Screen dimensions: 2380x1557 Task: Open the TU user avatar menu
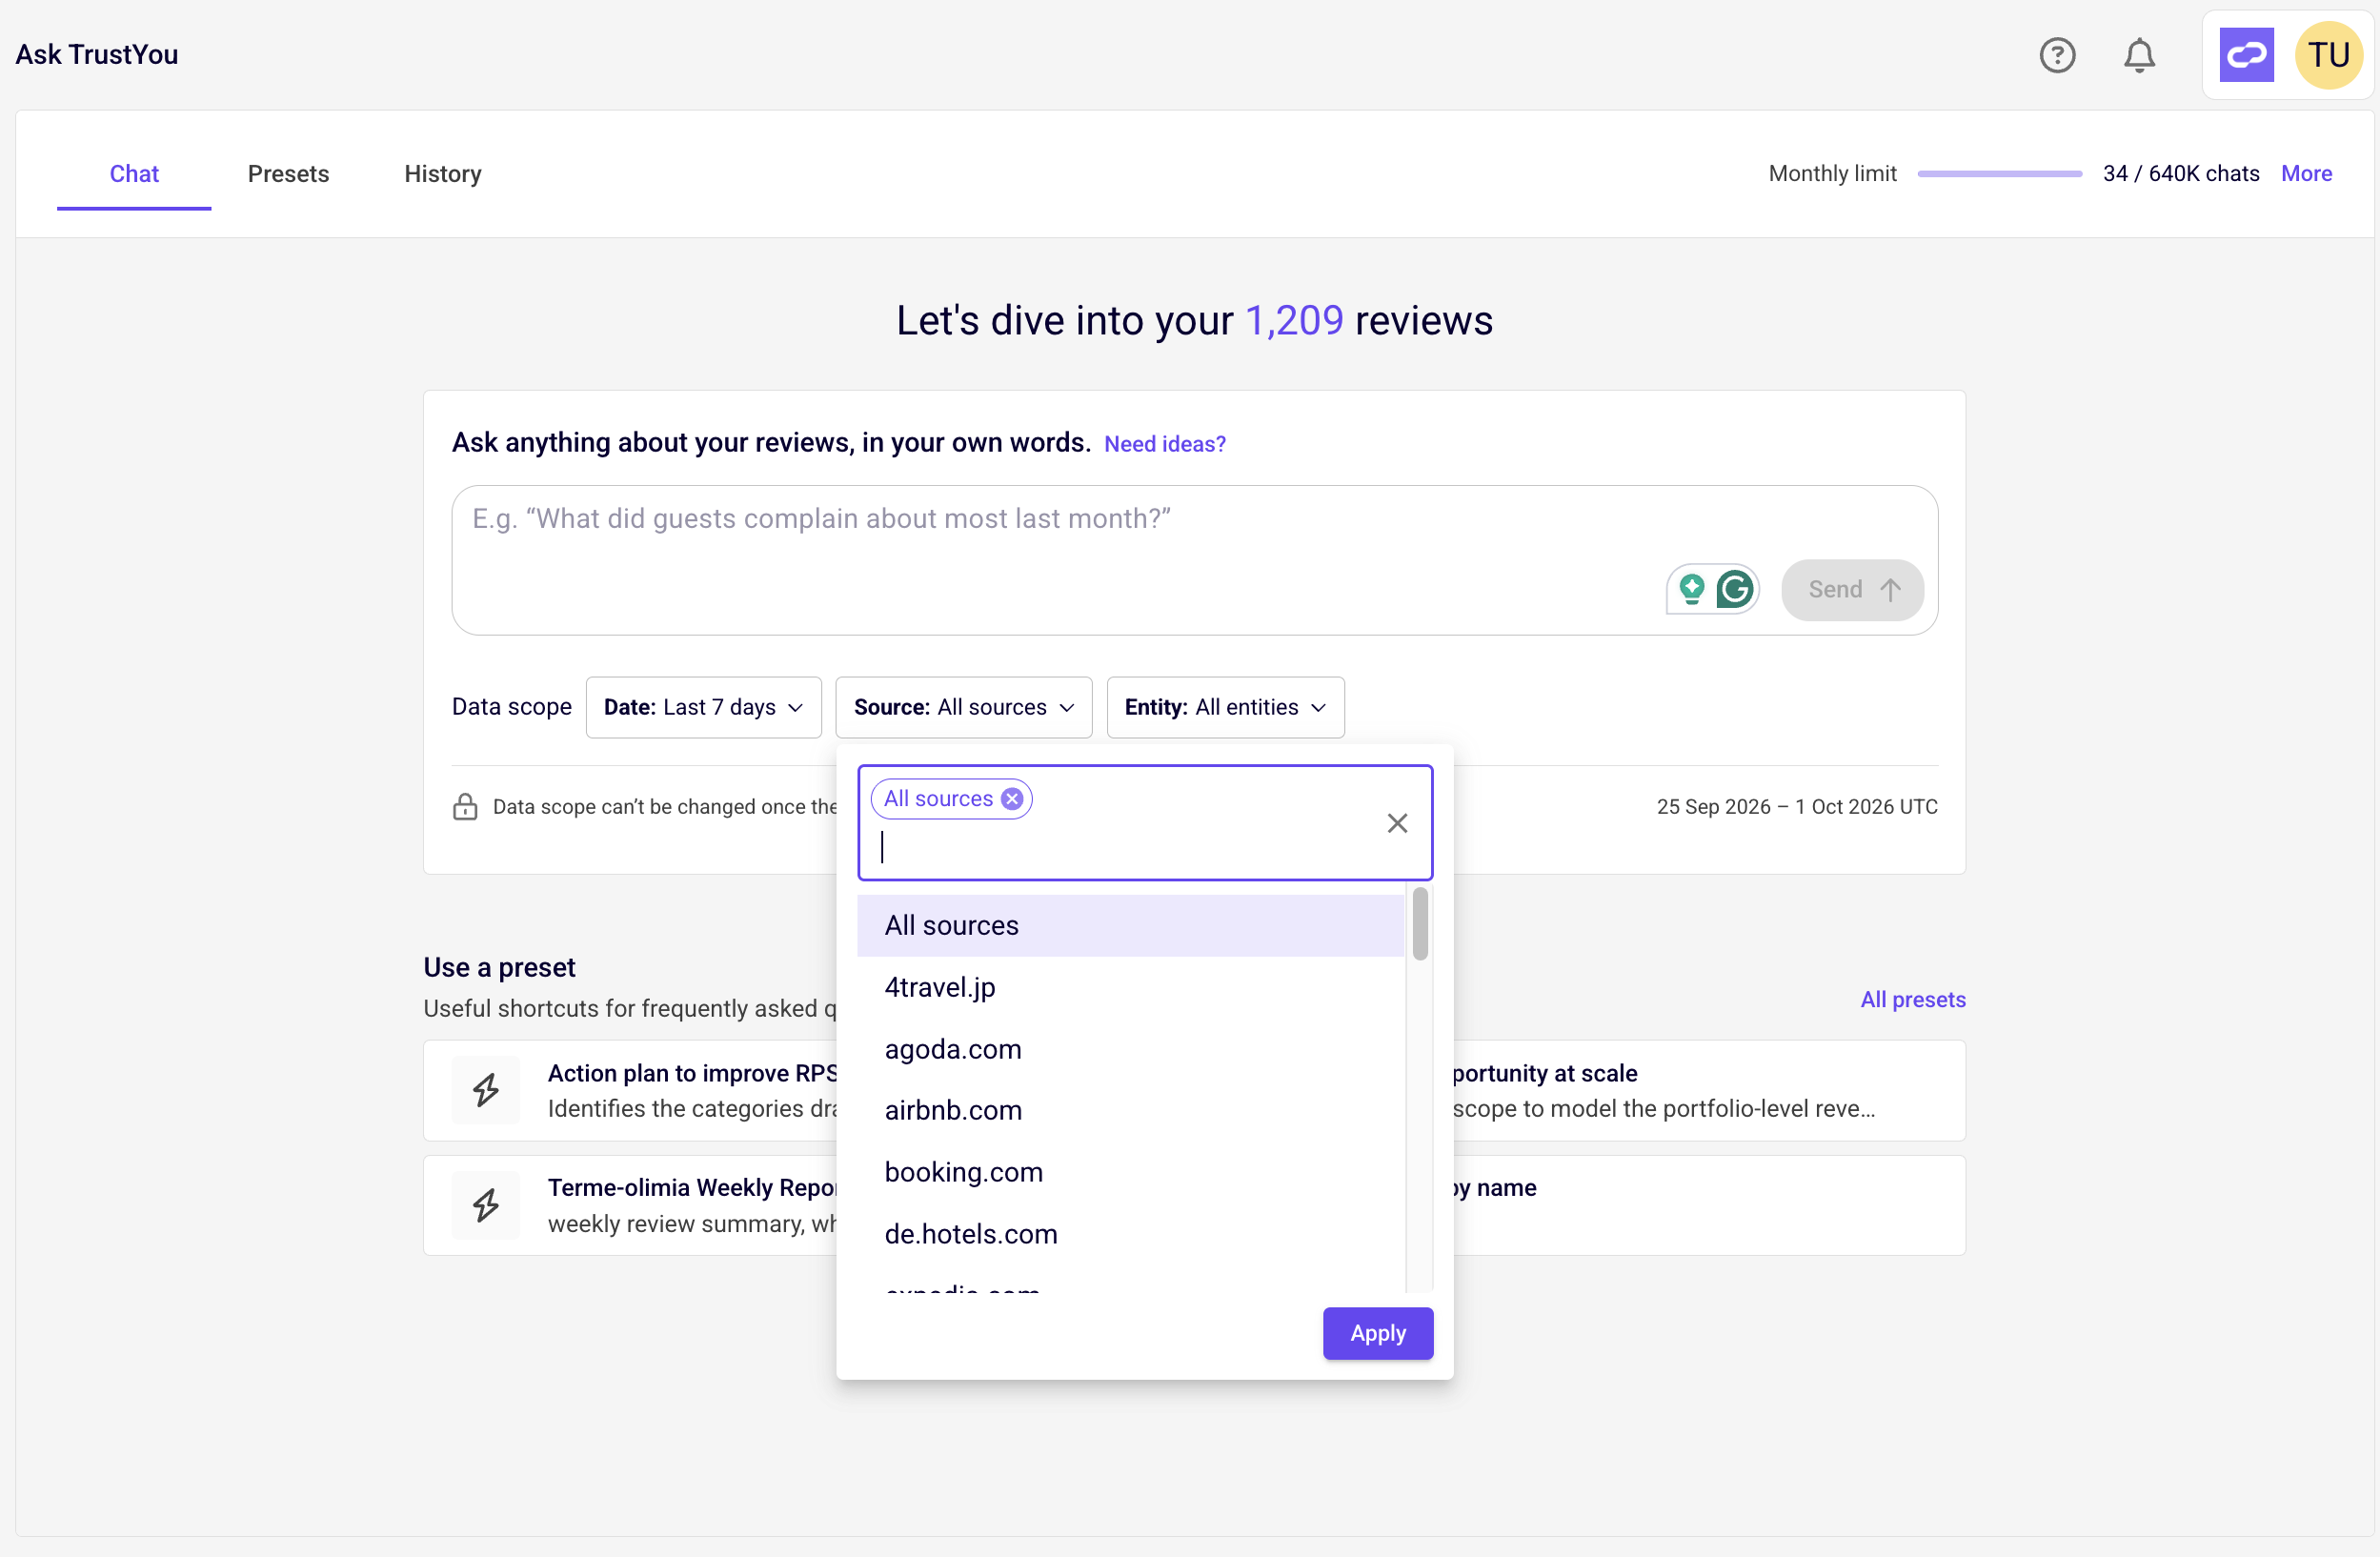pos(2328,55)
